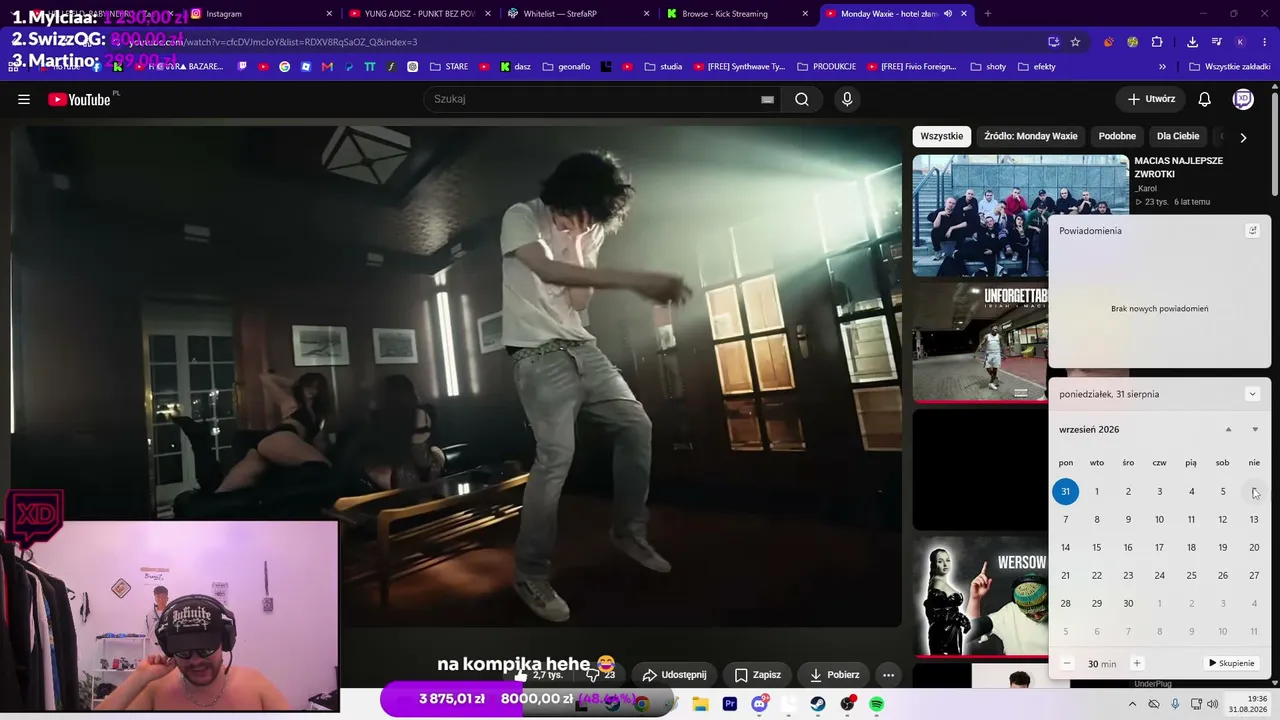Close the Instagram browser tab
The height and width of the screenshot is (720, 1280).
coord(329,14)
